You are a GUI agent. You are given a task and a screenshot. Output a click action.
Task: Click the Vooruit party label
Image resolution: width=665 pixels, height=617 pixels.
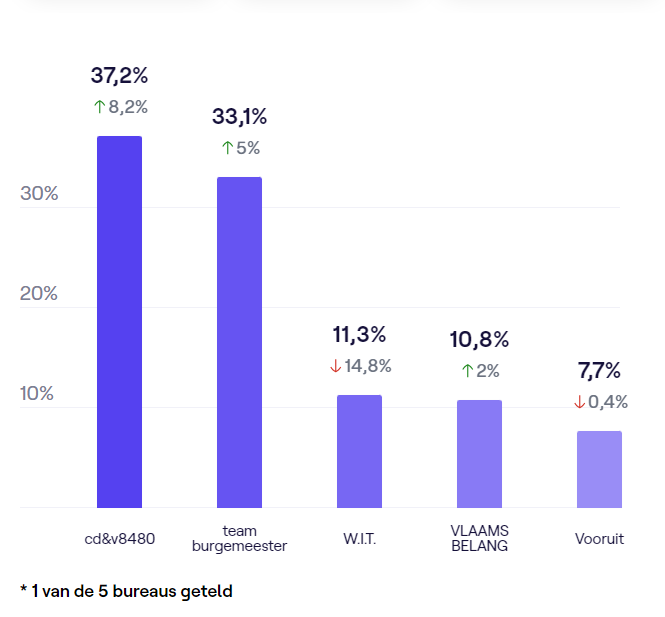[x=599, y=539]
